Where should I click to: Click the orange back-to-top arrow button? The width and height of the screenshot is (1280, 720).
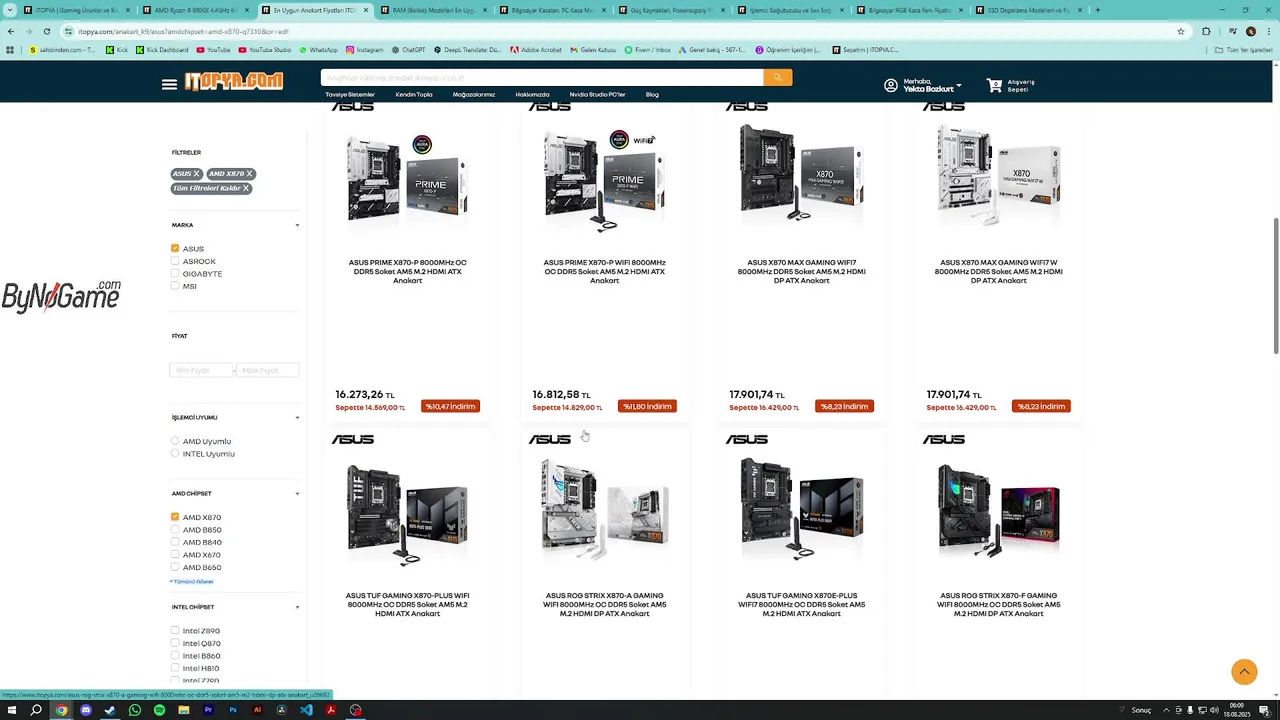point(1244,672)
